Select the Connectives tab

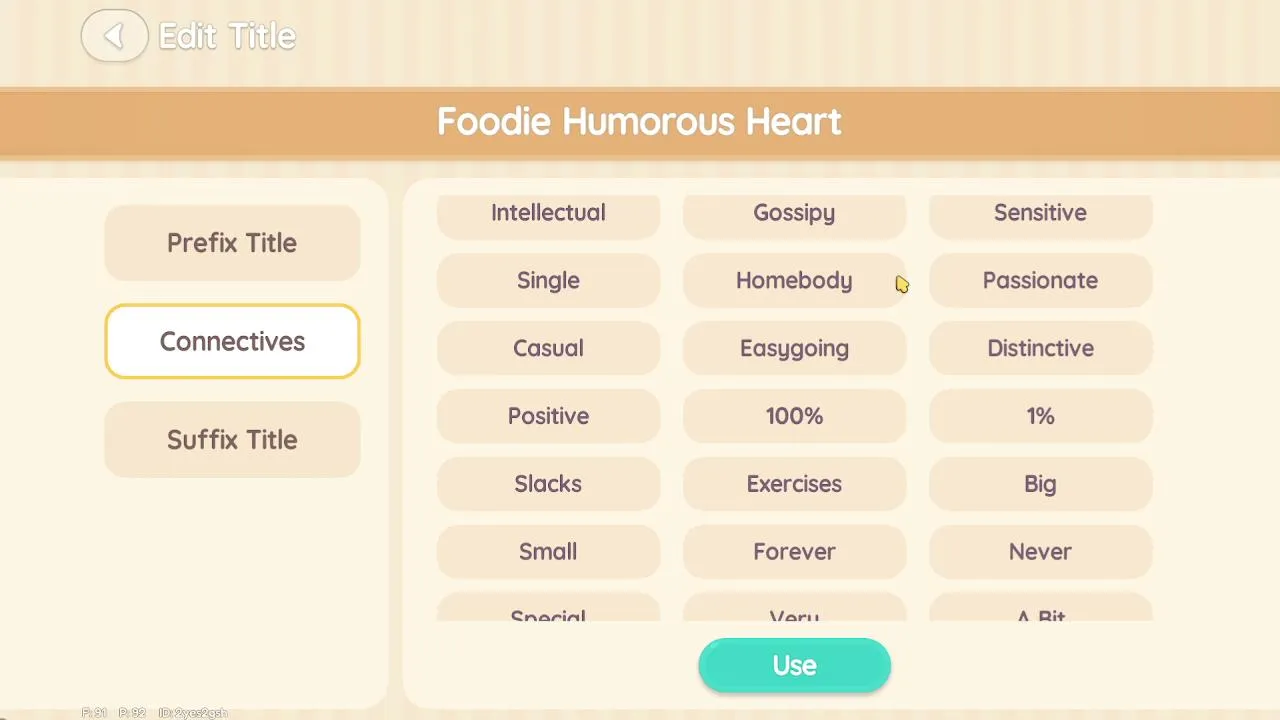coord(232,341)
